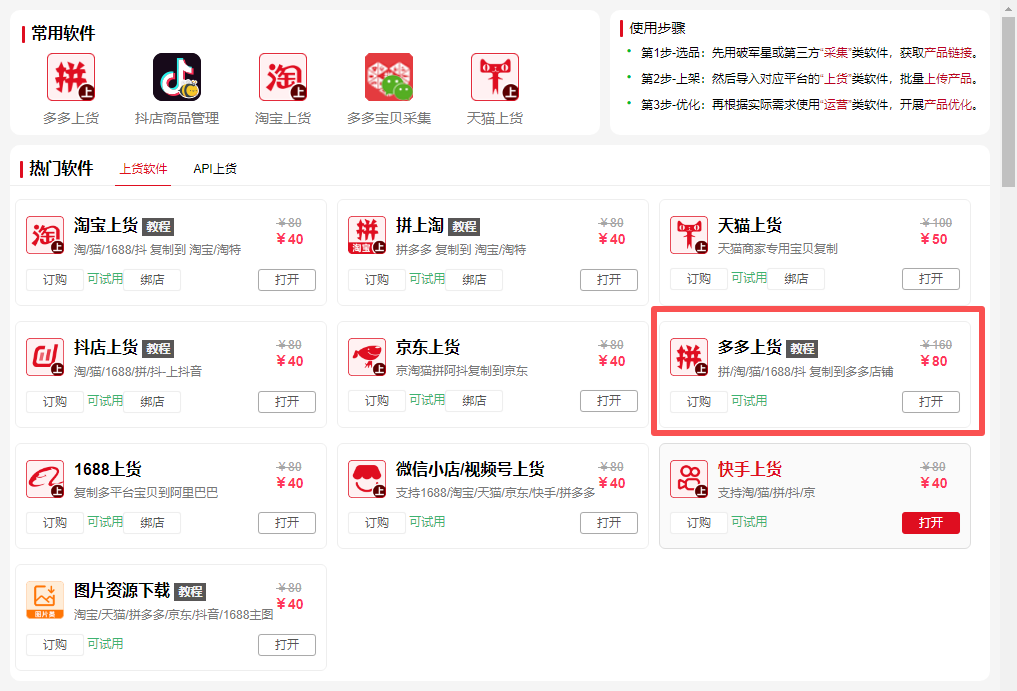
Task: Launch 京东上货 with its 打开 button
Action: [609, 400]
